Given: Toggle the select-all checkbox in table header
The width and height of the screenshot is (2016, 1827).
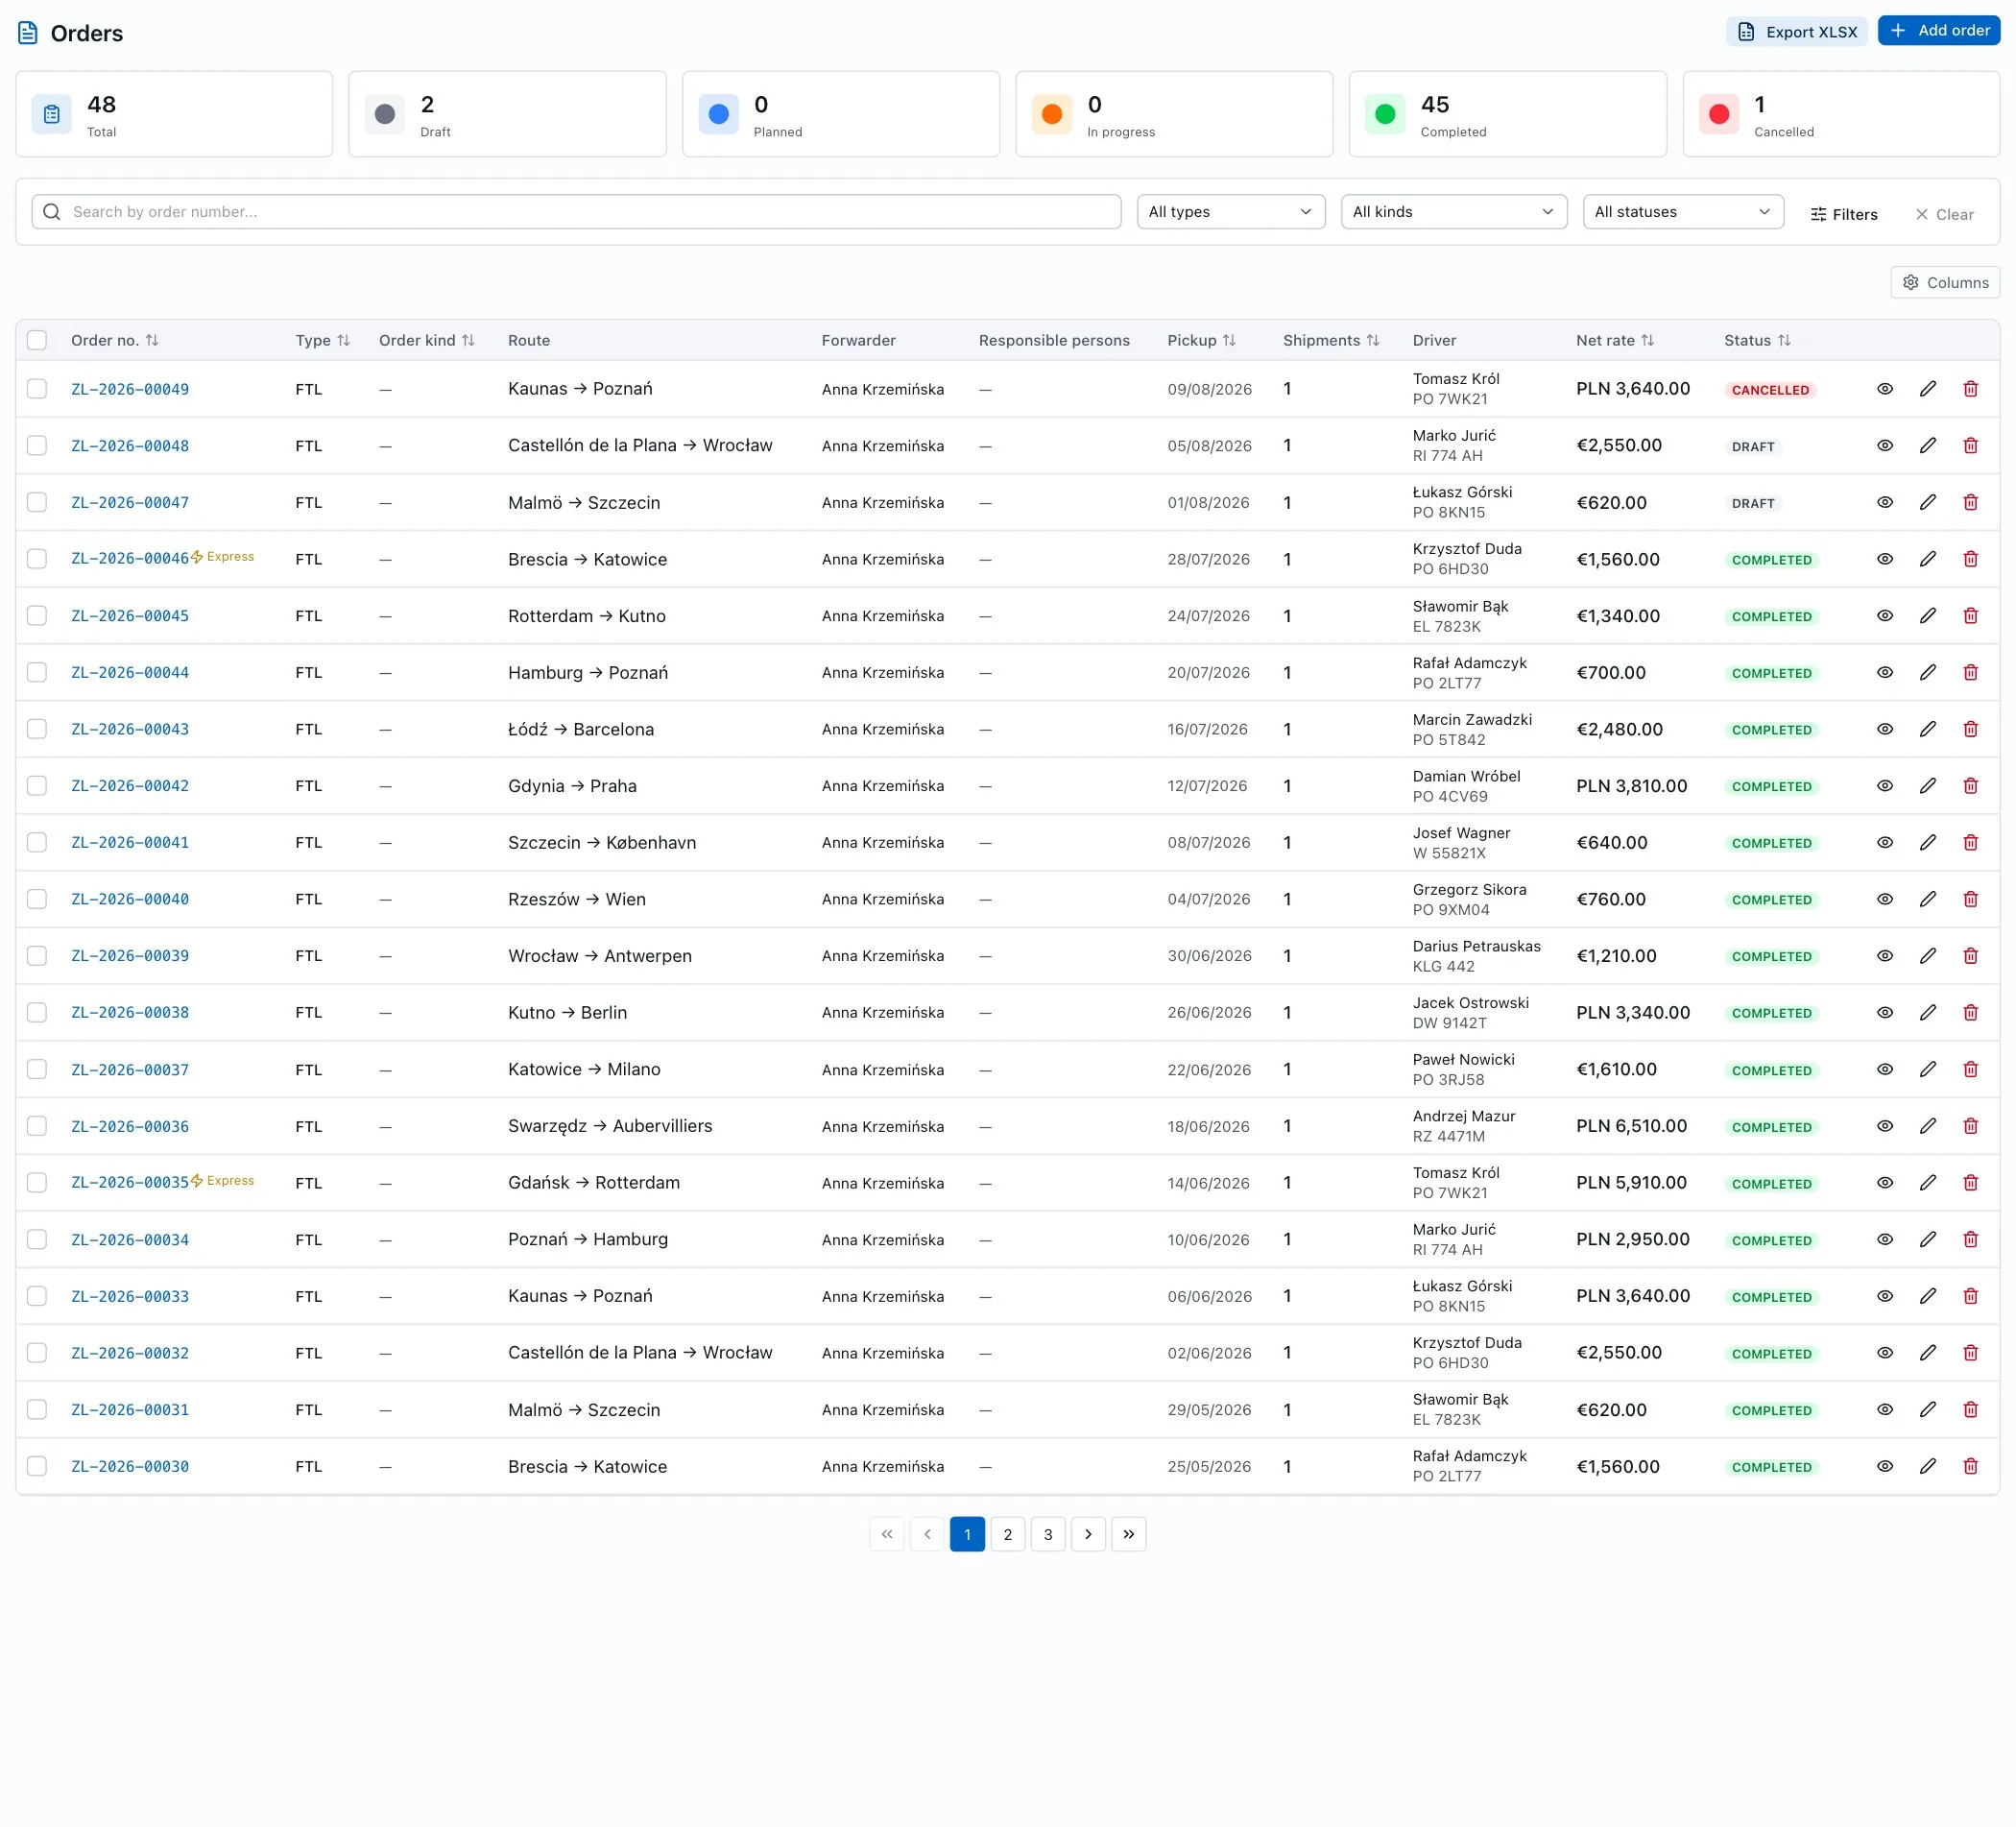Looking at the screenshot, I should 37,340.
